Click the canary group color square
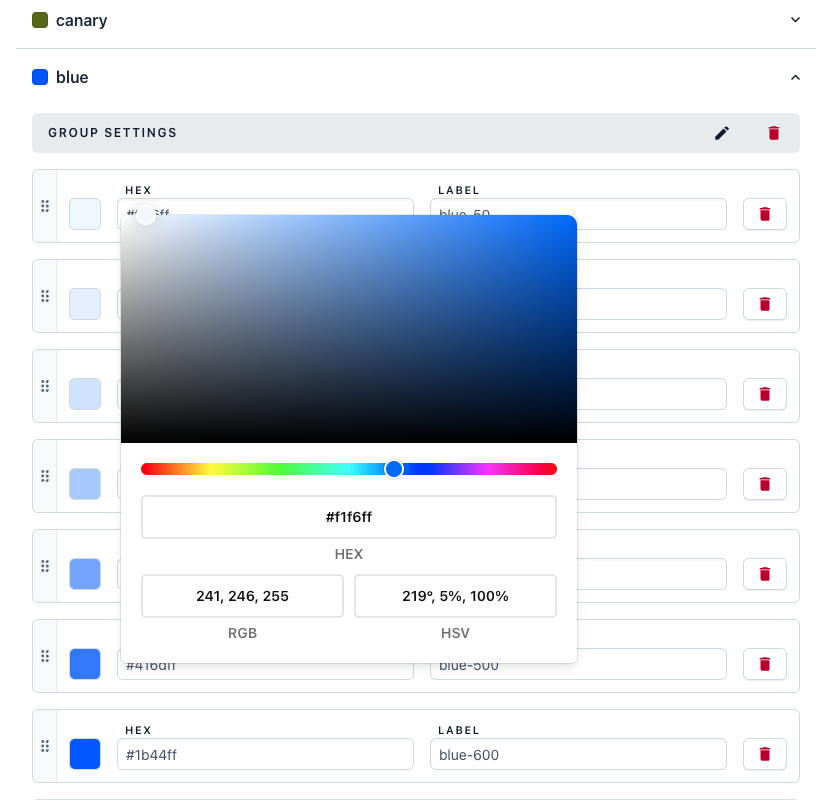The width and height of the screenshot is (823, 800). tap(40, 20)
